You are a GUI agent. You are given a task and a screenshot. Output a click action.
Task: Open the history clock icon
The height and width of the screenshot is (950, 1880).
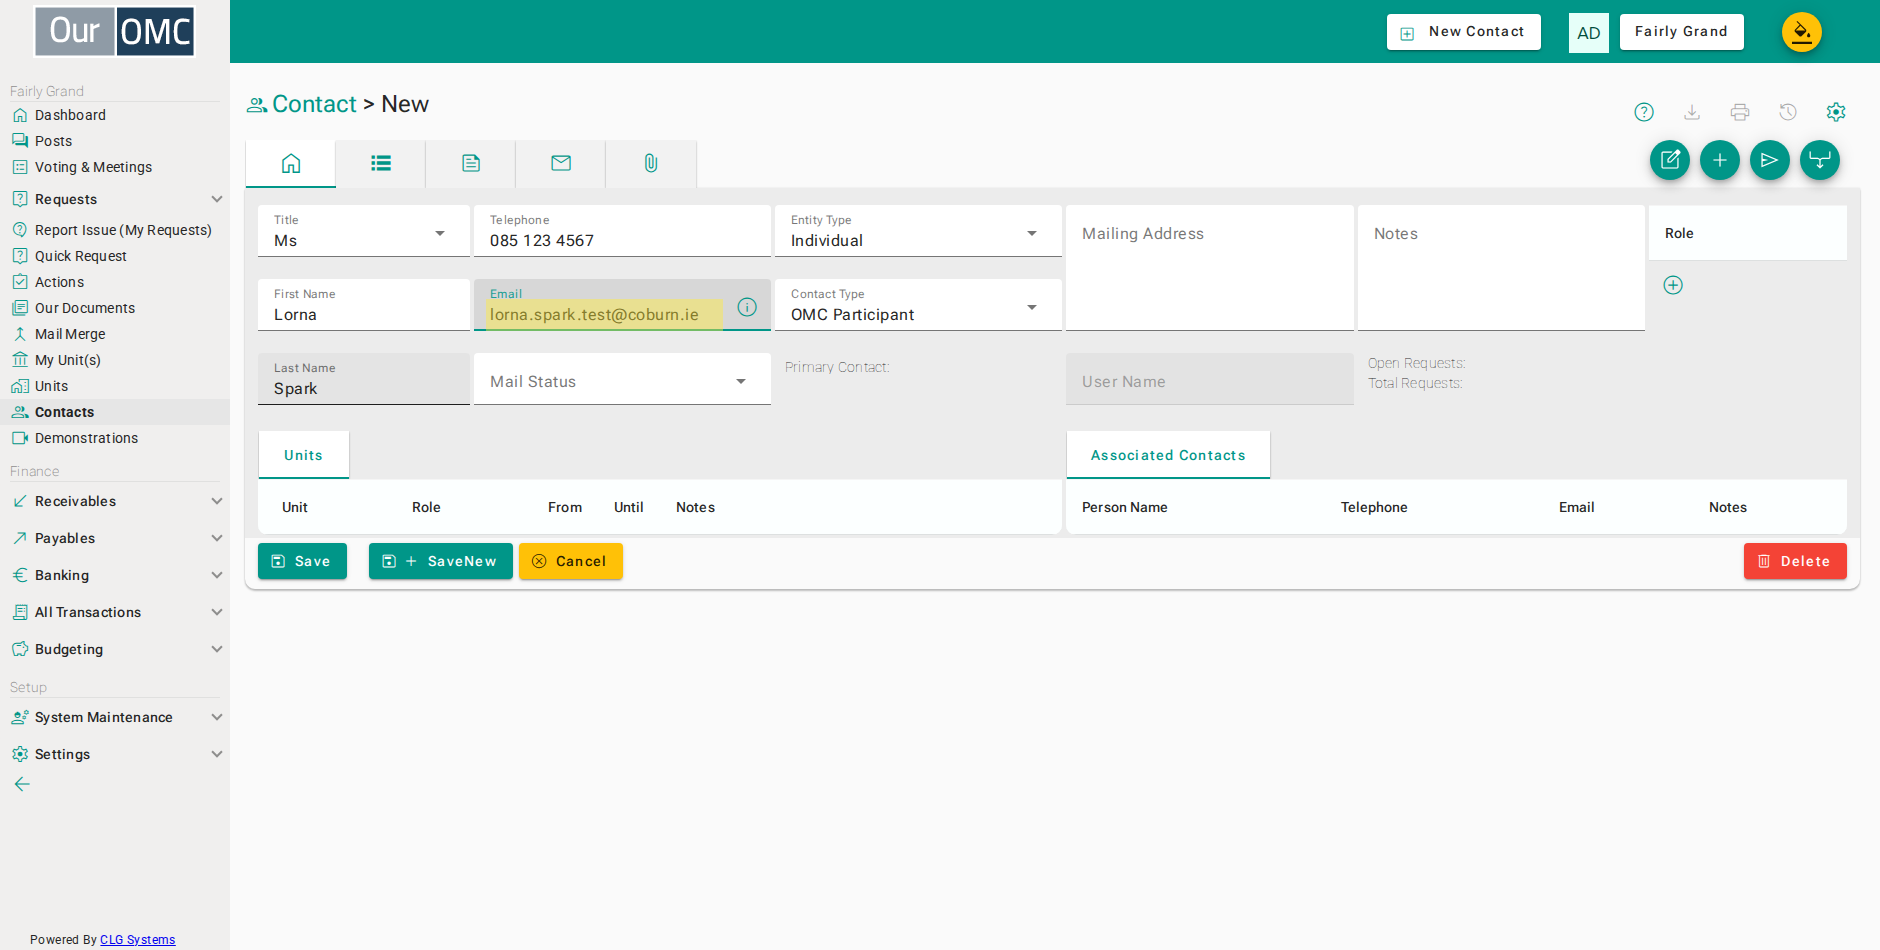click(1788, 112)
